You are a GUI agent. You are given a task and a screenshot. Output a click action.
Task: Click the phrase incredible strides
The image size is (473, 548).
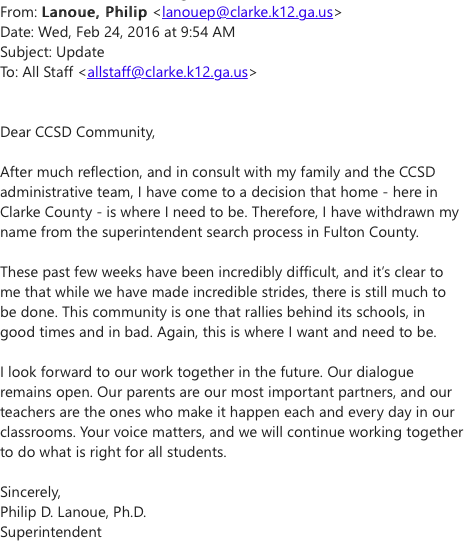point(250,292)
